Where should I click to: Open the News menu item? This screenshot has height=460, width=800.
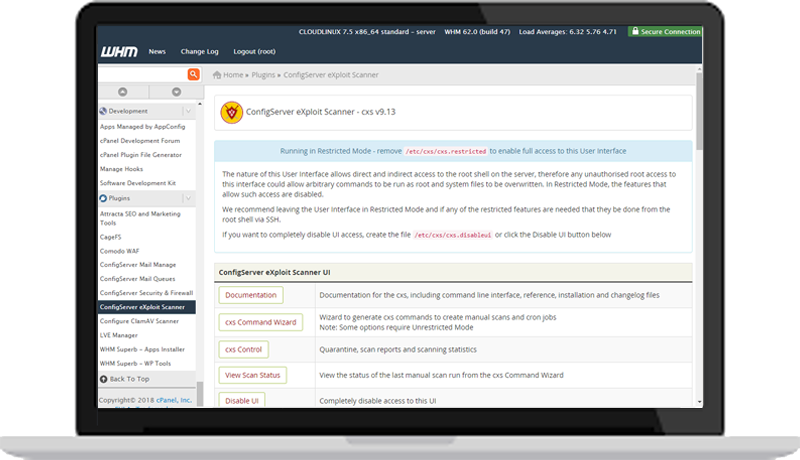[157, 52]
